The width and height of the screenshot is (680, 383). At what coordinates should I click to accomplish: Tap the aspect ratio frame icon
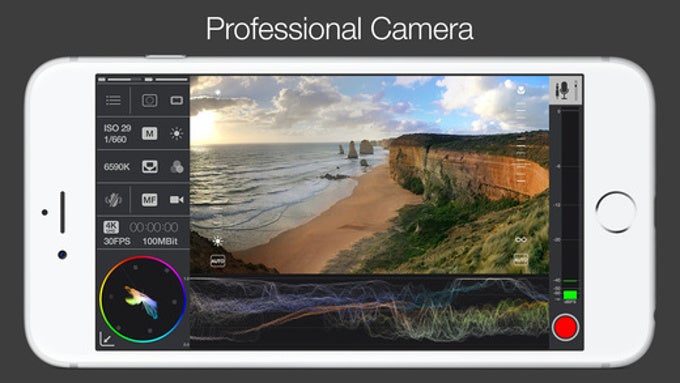pyautogui.click(x=177, y=101)
